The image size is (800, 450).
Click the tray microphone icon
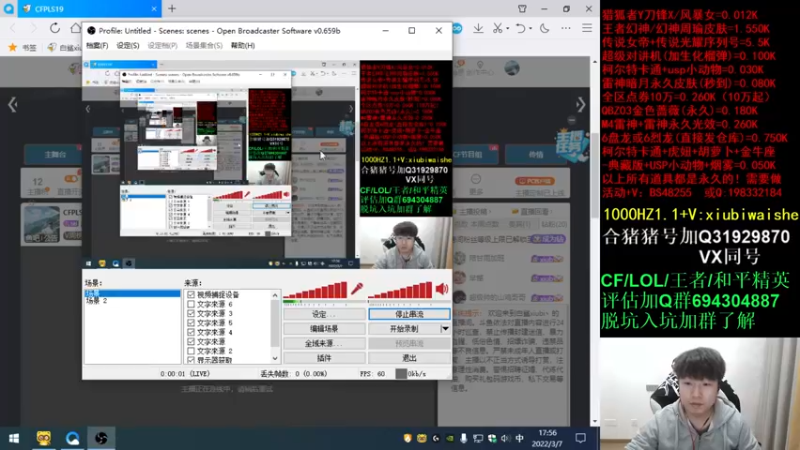[x=463, y=438]
